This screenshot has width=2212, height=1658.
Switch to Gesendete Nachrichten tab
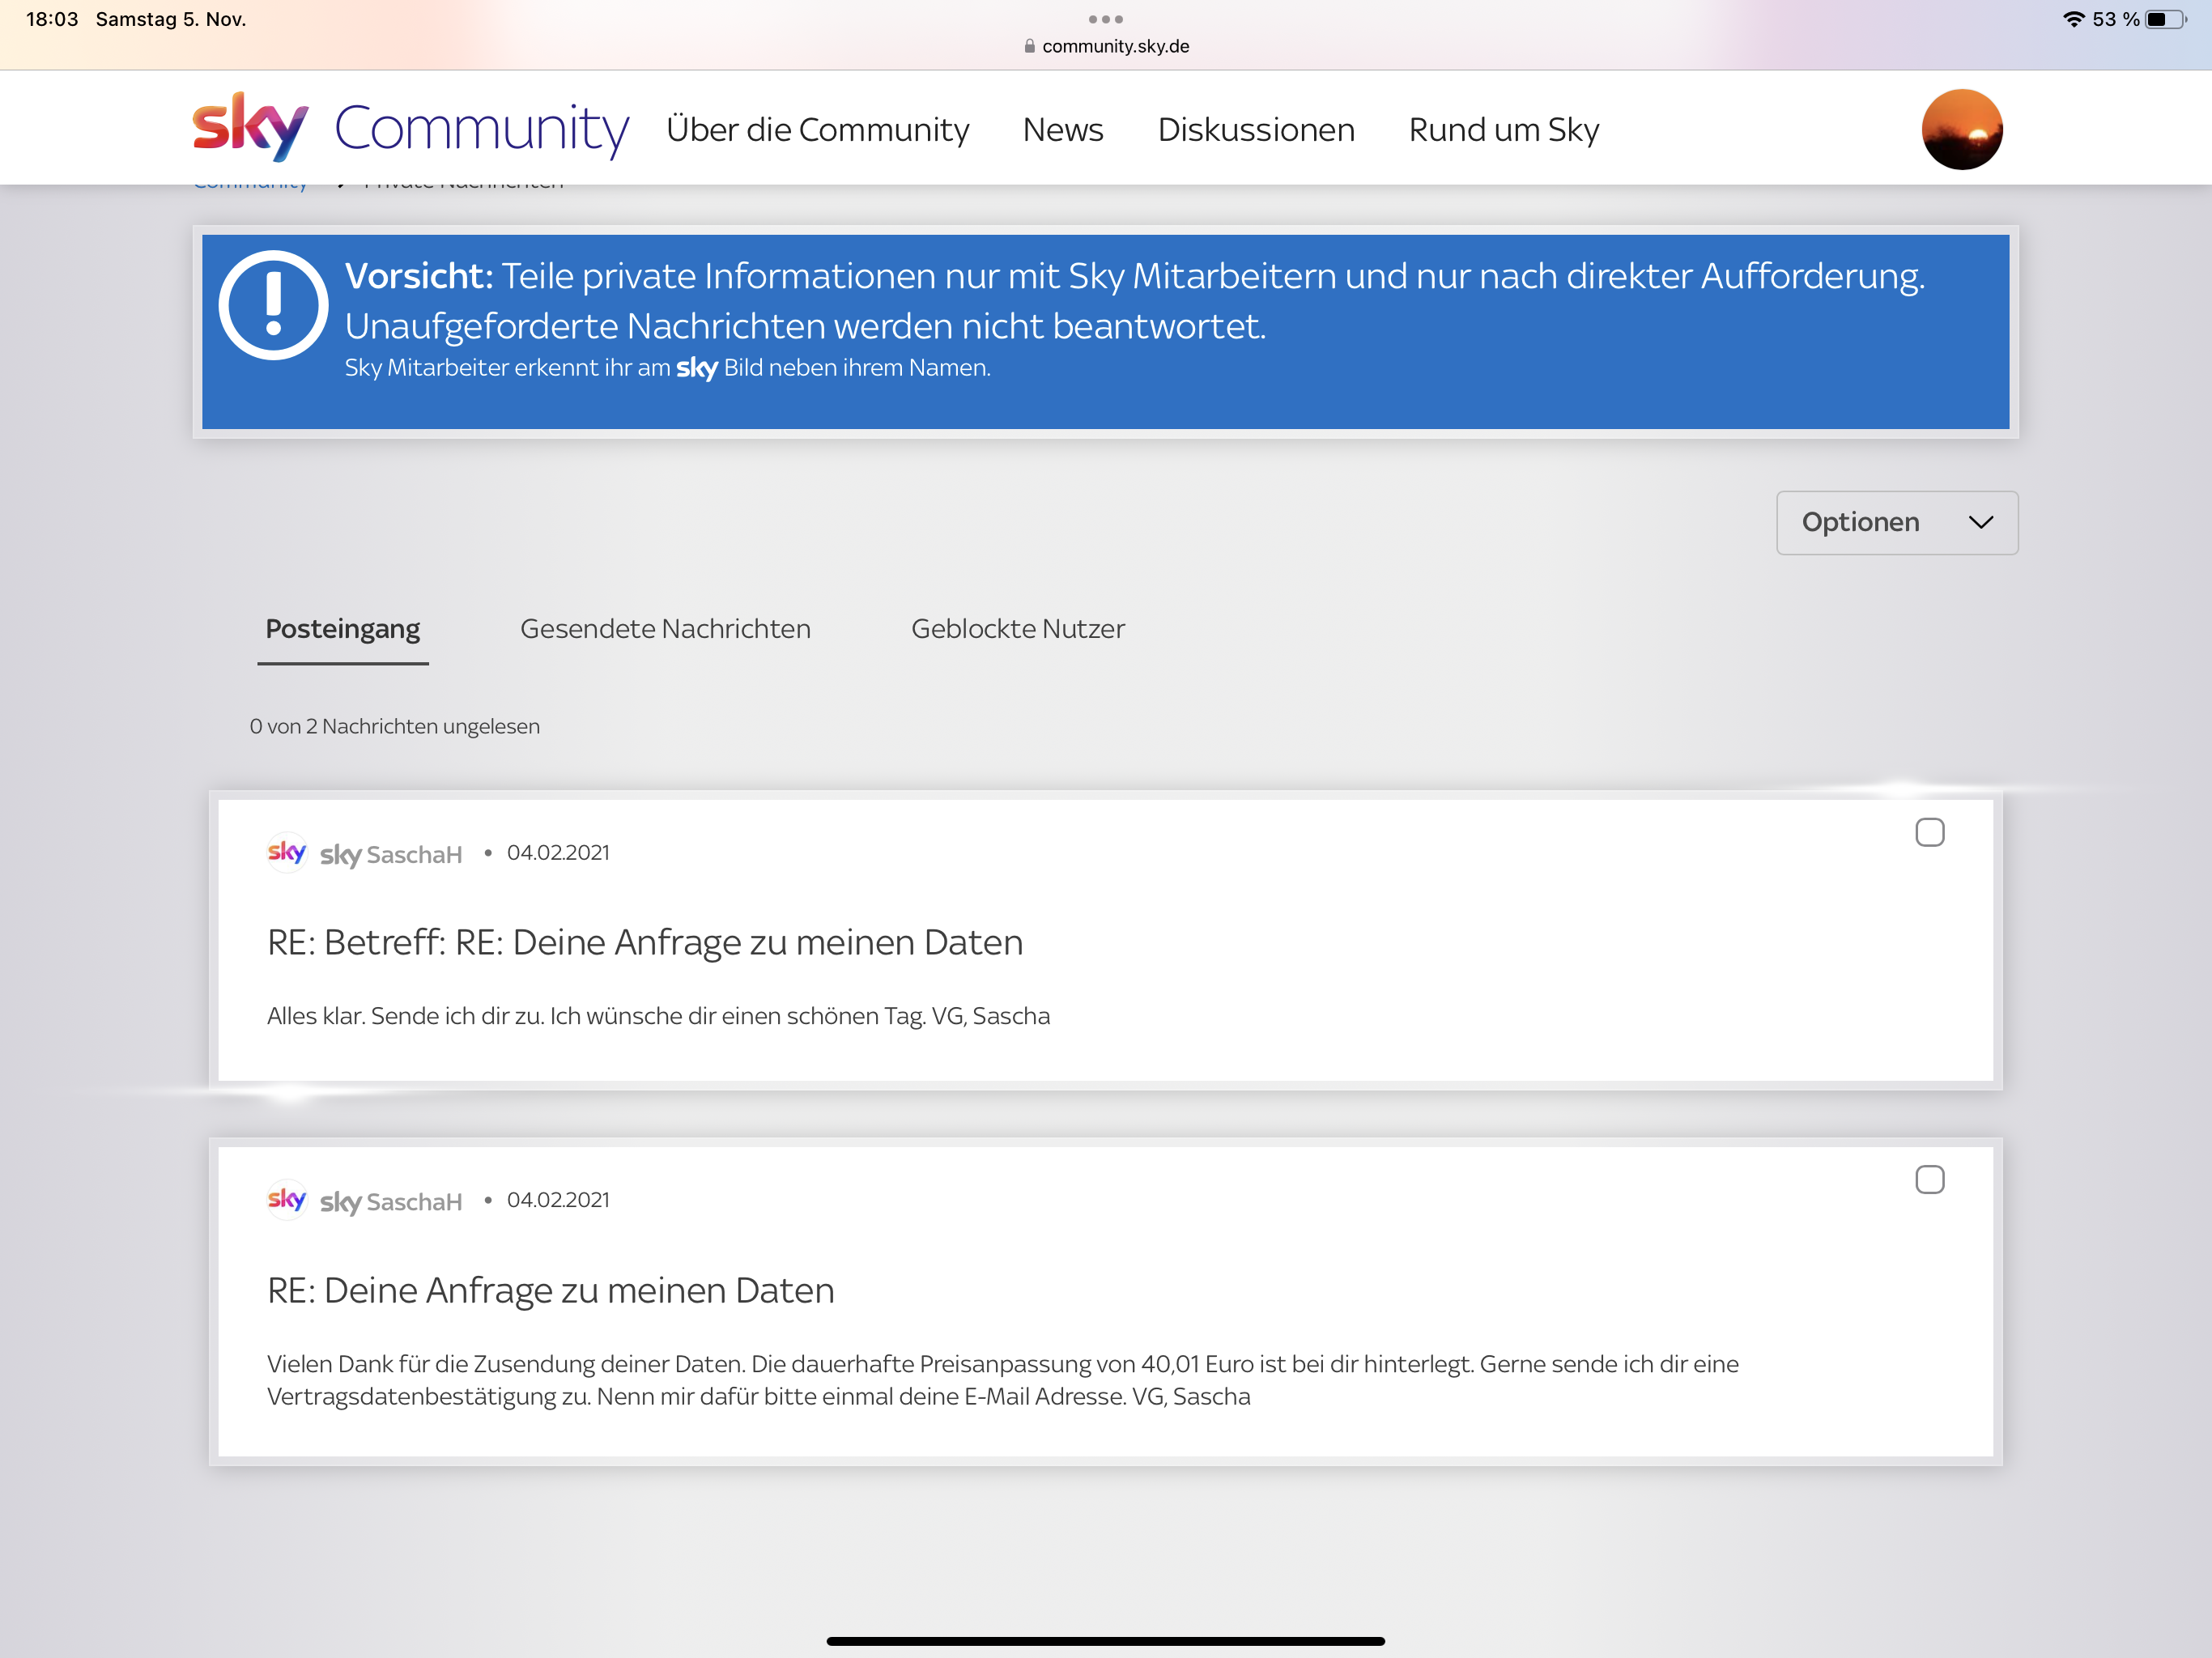tap(665, 629)
